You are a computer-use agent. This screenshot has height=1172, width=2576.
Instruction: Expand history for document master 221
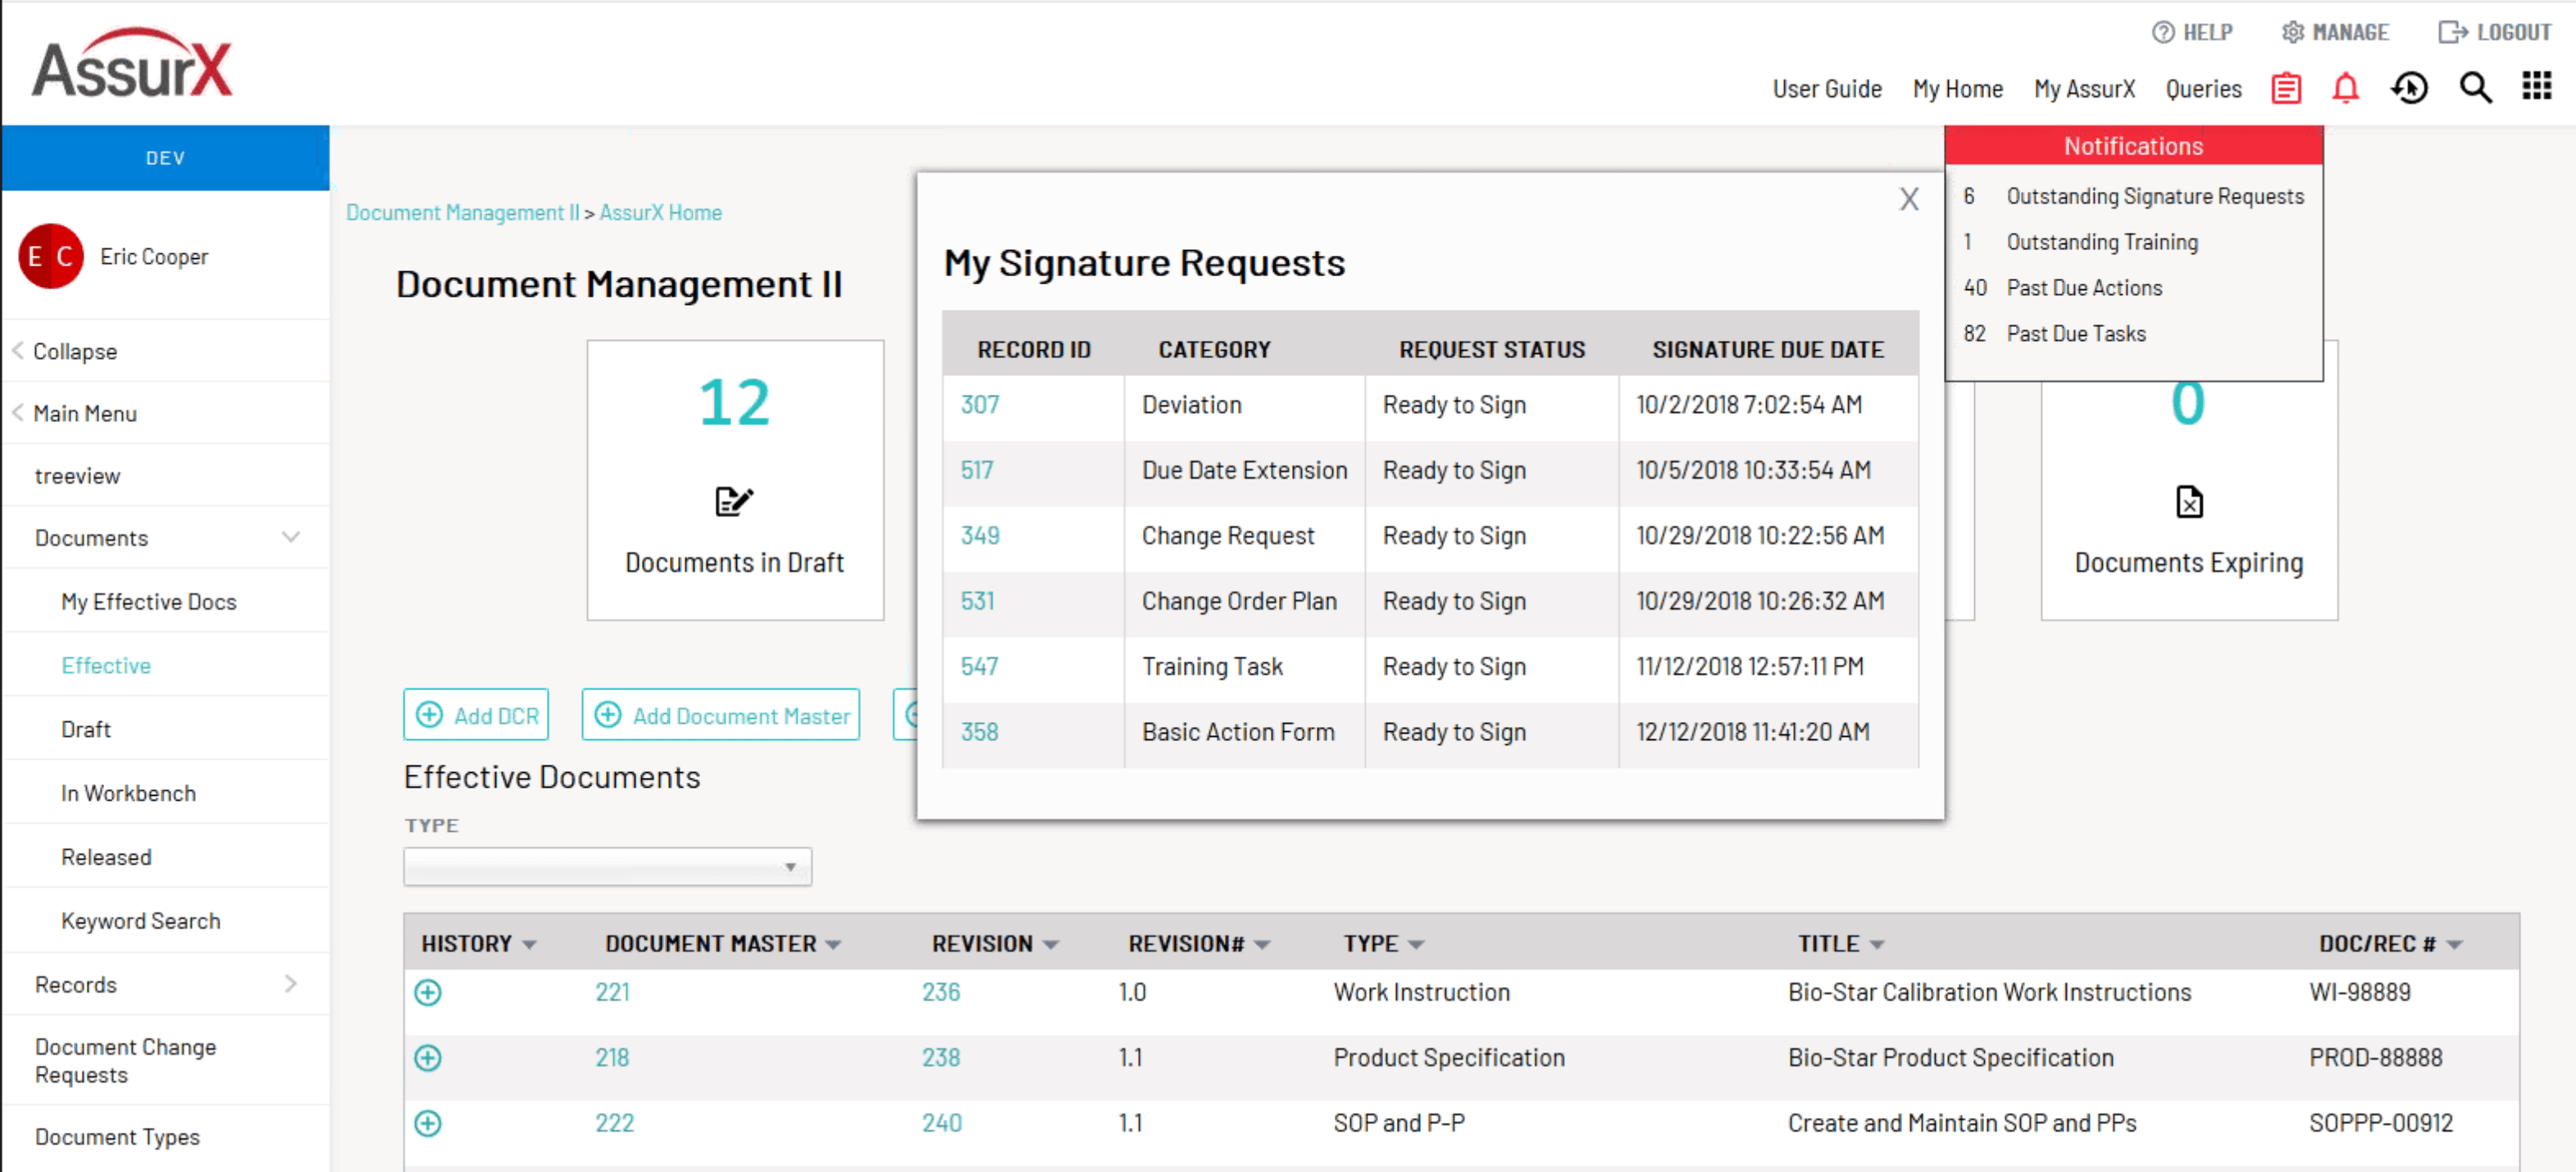coord(428,992)
